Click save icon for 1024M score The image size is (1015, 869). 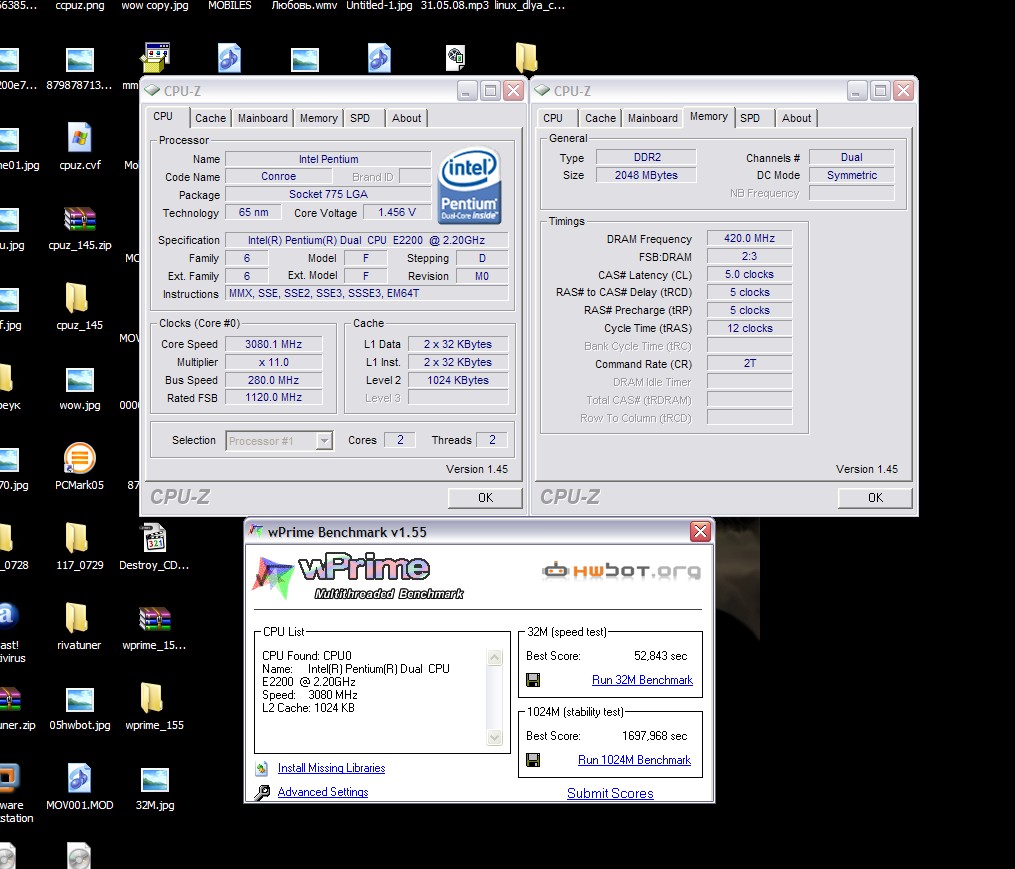point(533,760)
